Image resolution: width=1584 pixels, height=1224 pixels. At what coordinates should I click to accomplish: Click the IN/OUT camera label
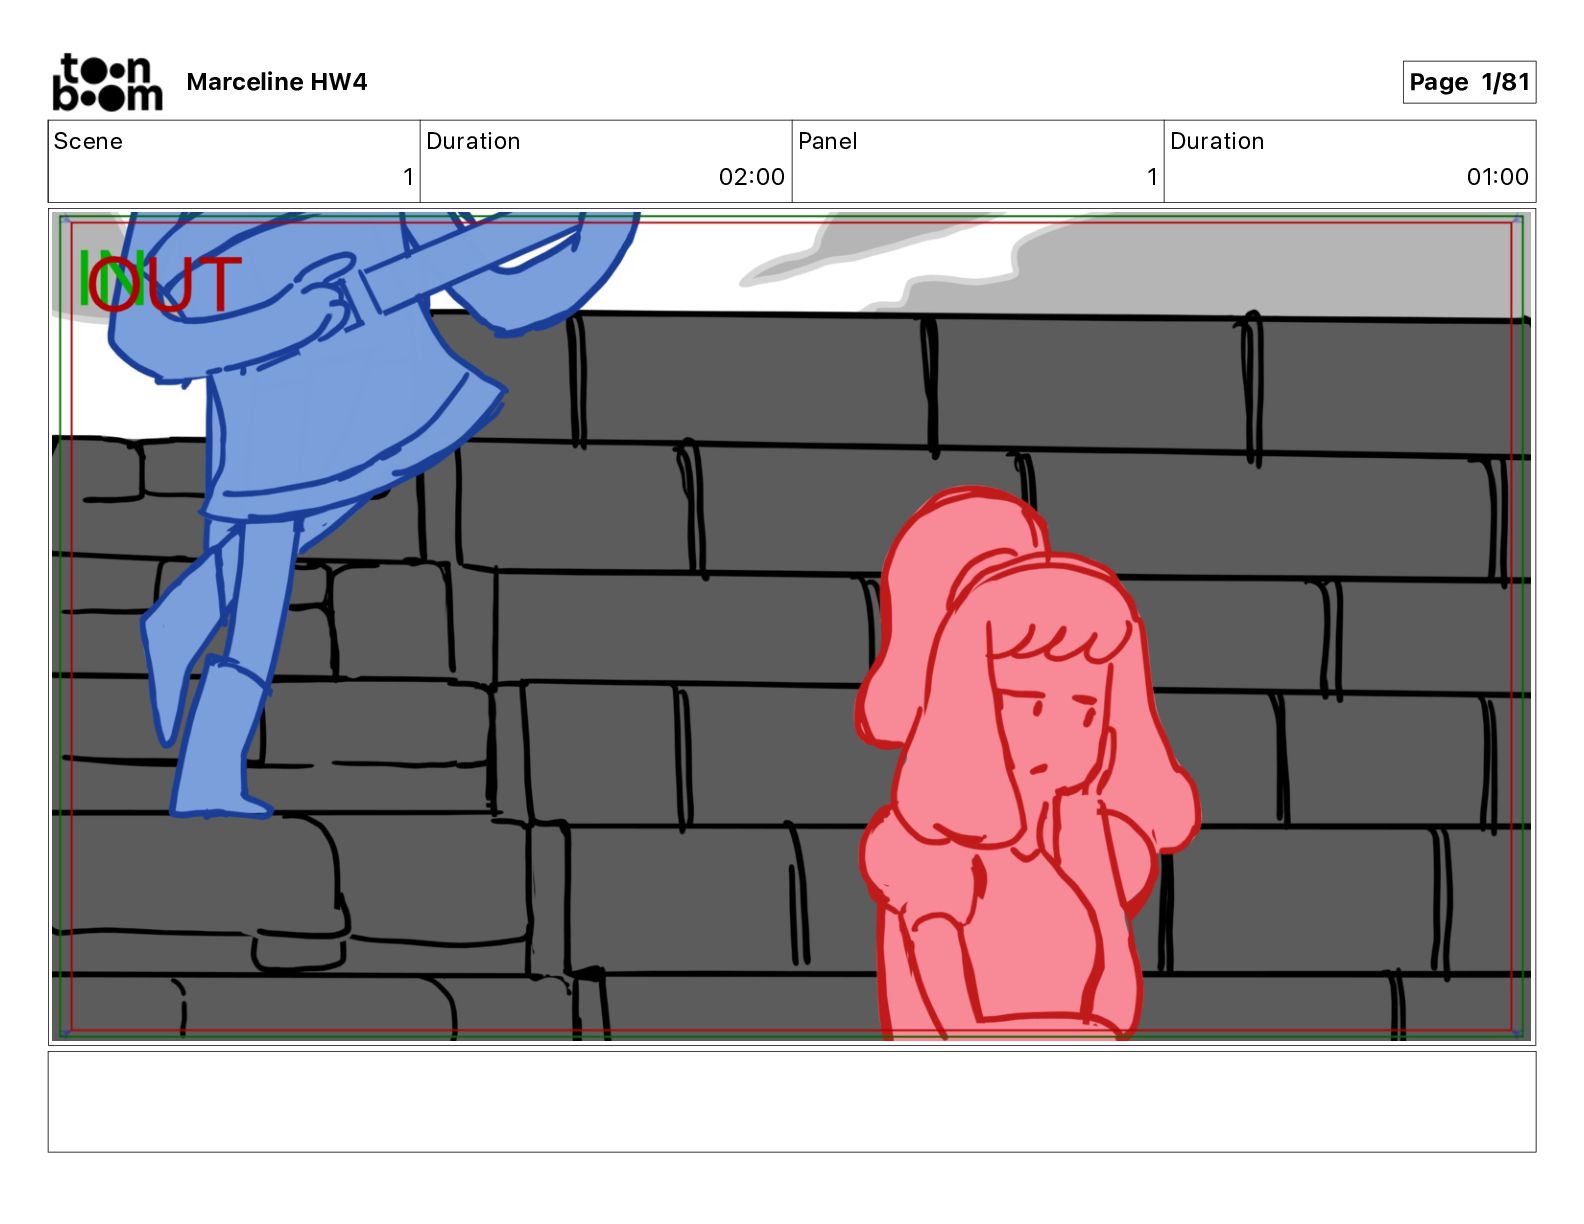pos(160,282)
